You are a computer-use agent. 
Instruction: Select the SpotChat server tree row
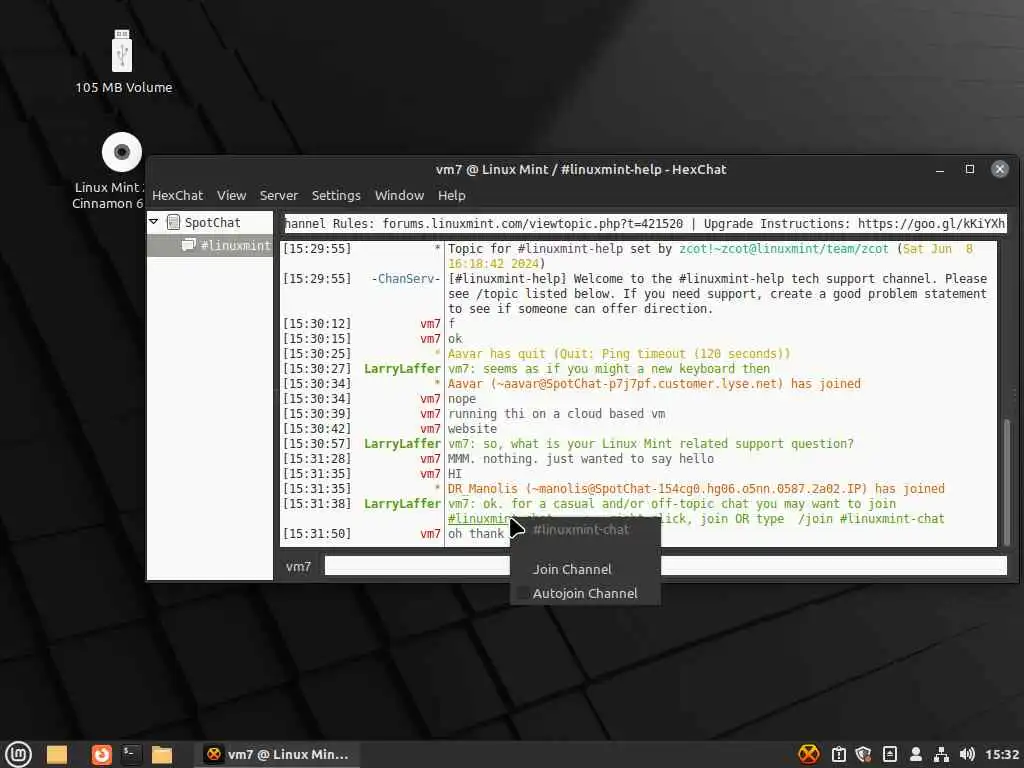click(210, 223)
